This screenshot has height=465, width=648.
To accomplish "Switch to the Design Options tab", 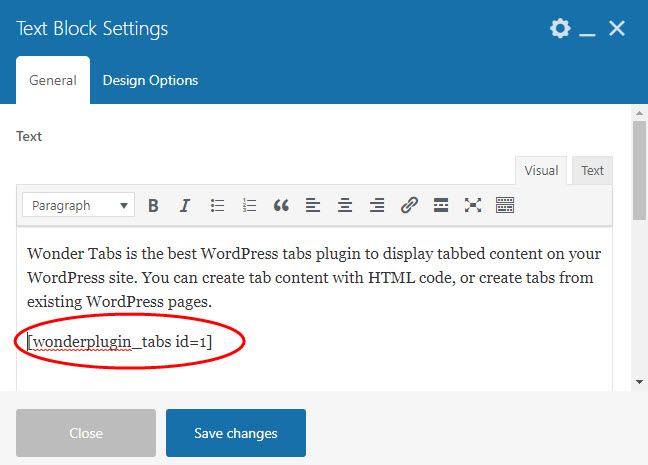I will pos(150,80).
